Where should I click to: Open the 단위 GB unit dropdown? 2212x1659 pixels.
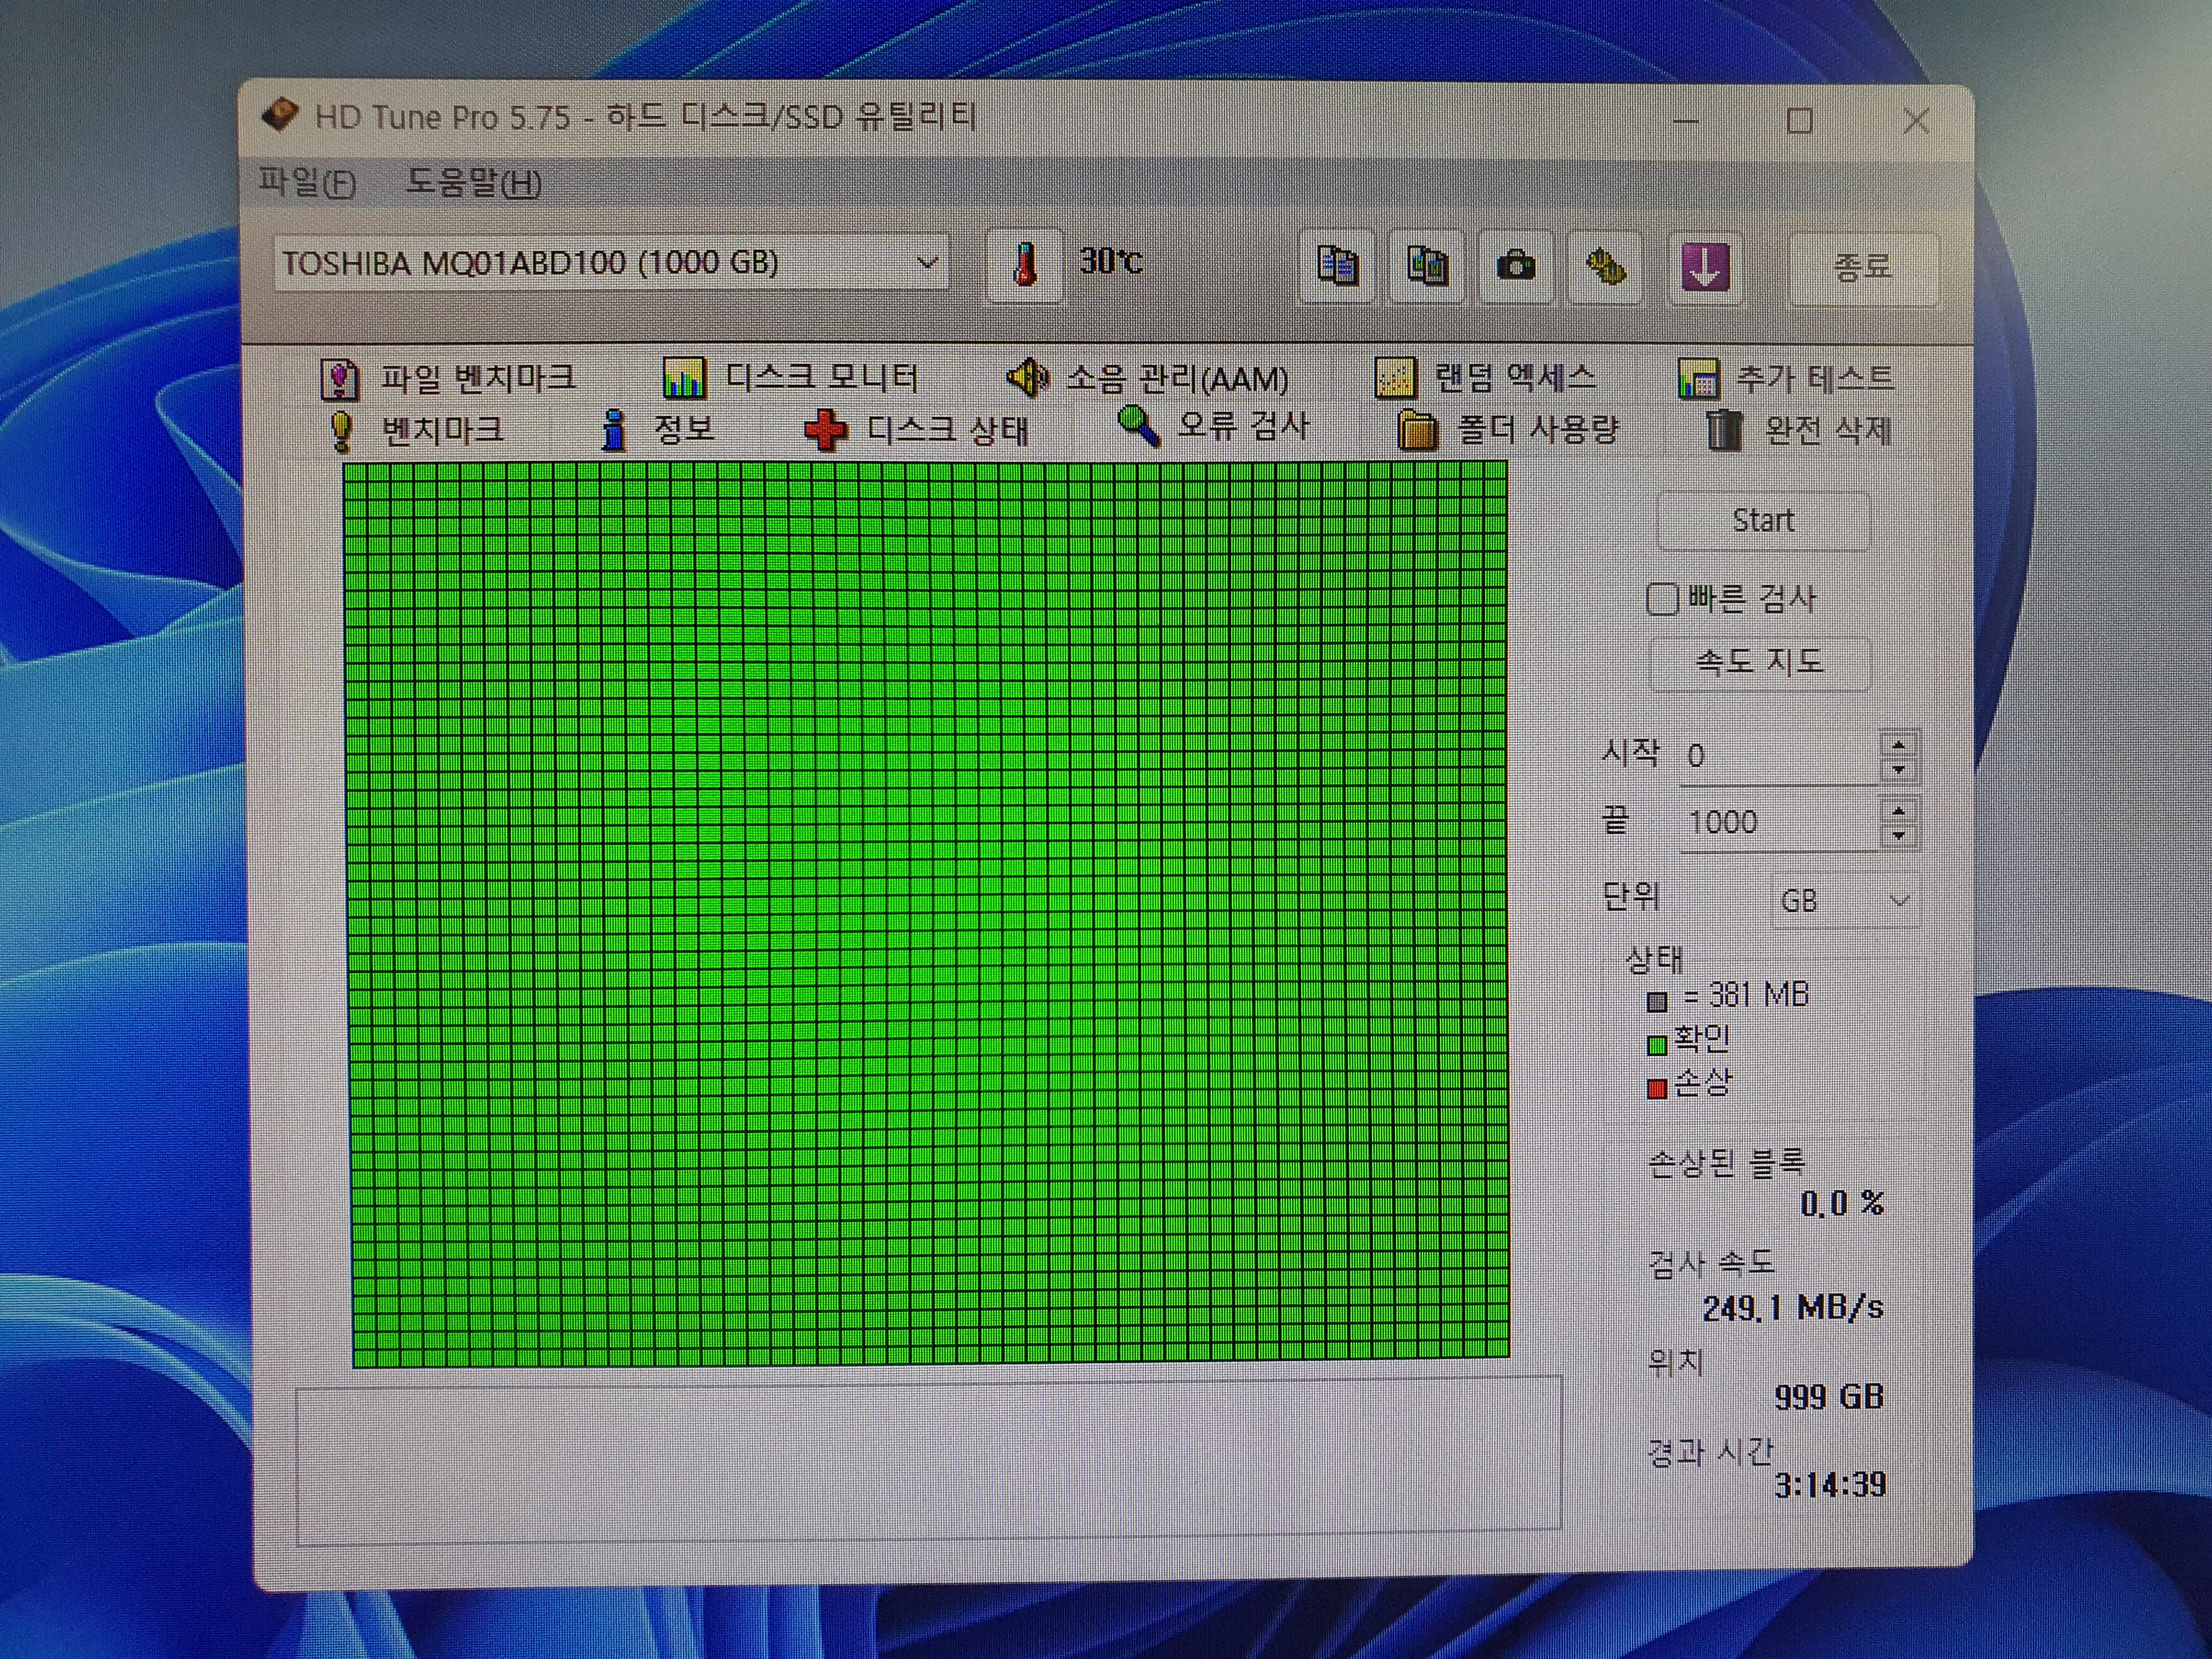[x=1845, y=901]
